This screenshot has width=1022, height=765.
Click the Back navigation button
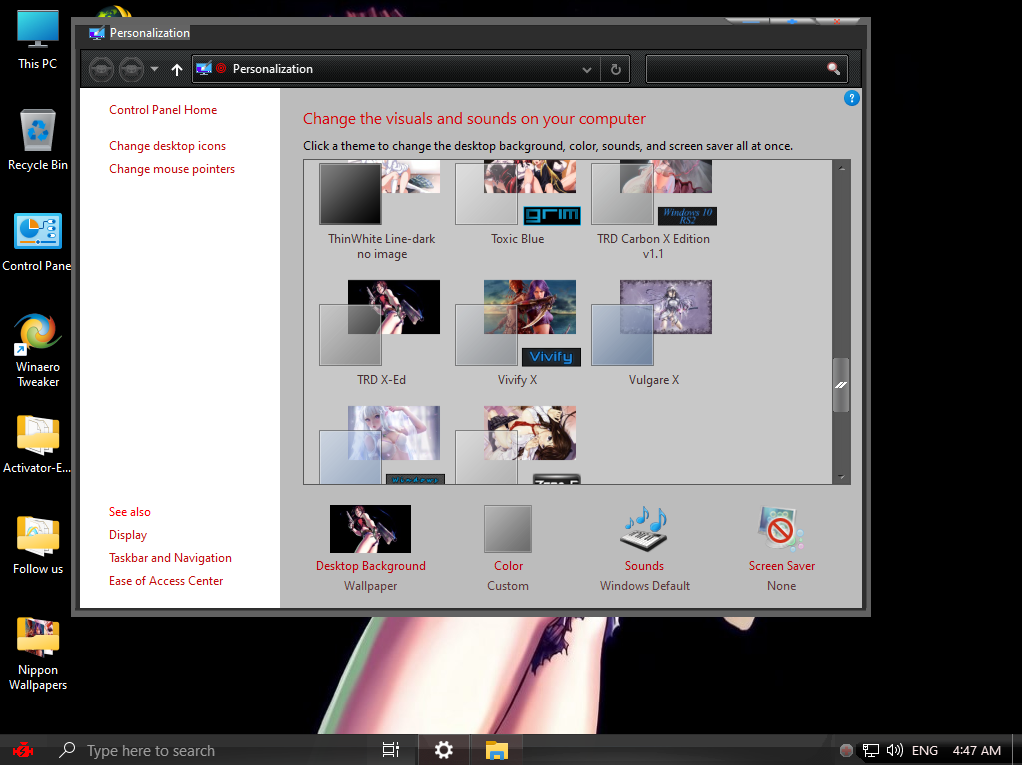(101, 69)
